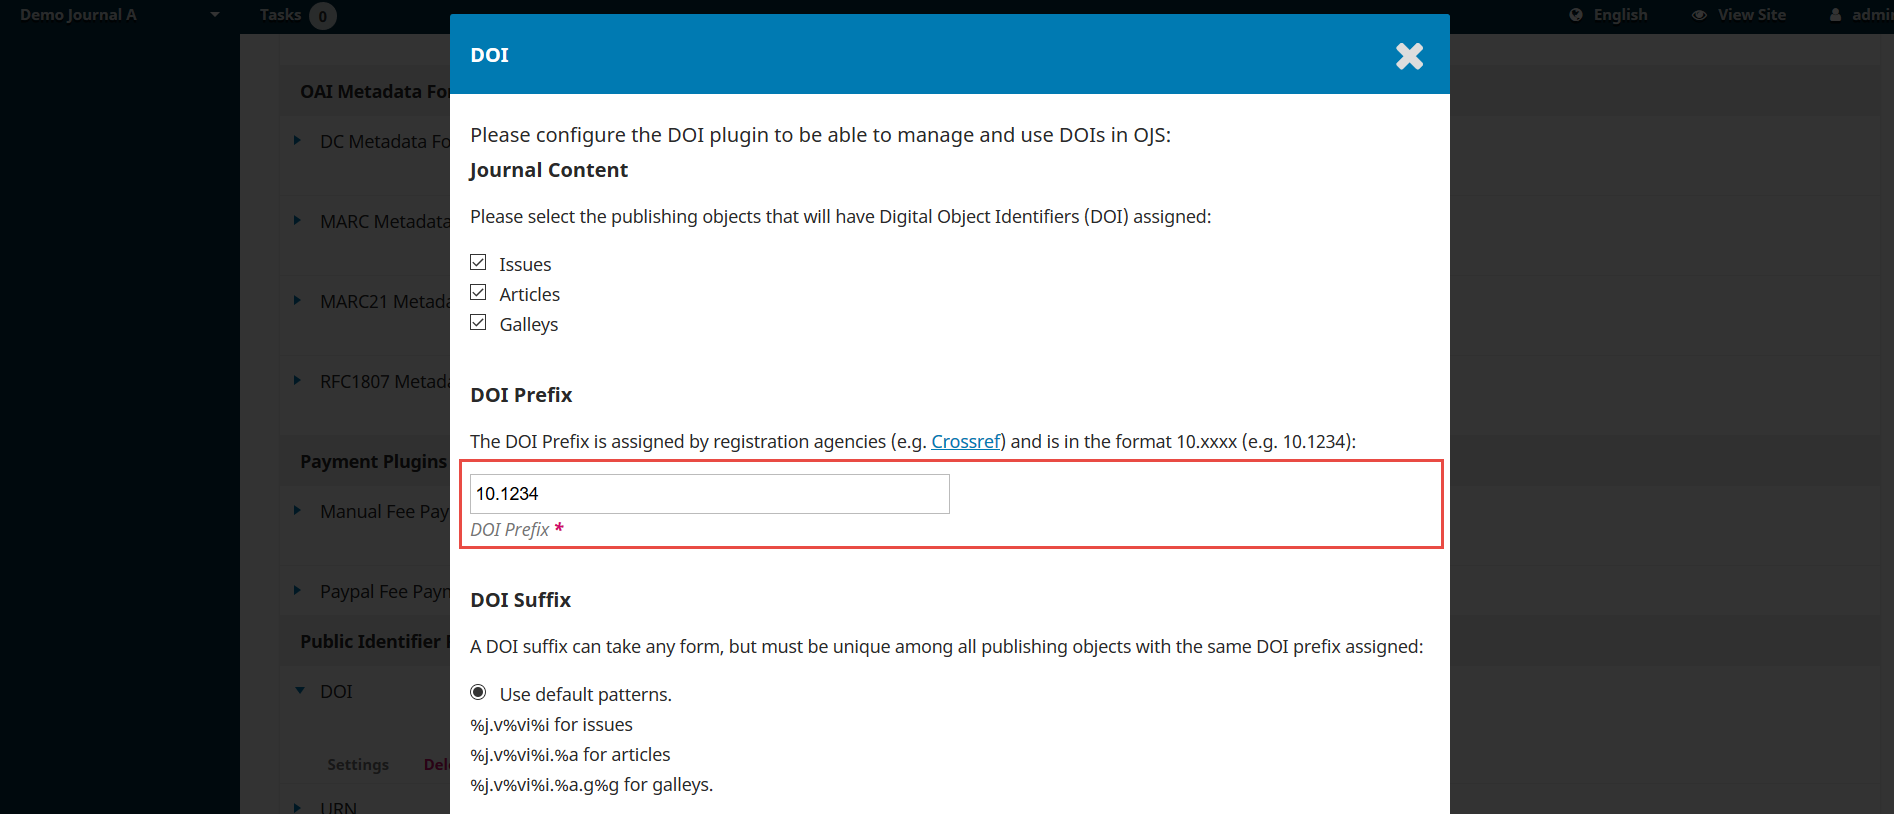1894x814 pixels.
Task: Expand the Manual Fee Payment plugin row
Action: tap(297, 510)
